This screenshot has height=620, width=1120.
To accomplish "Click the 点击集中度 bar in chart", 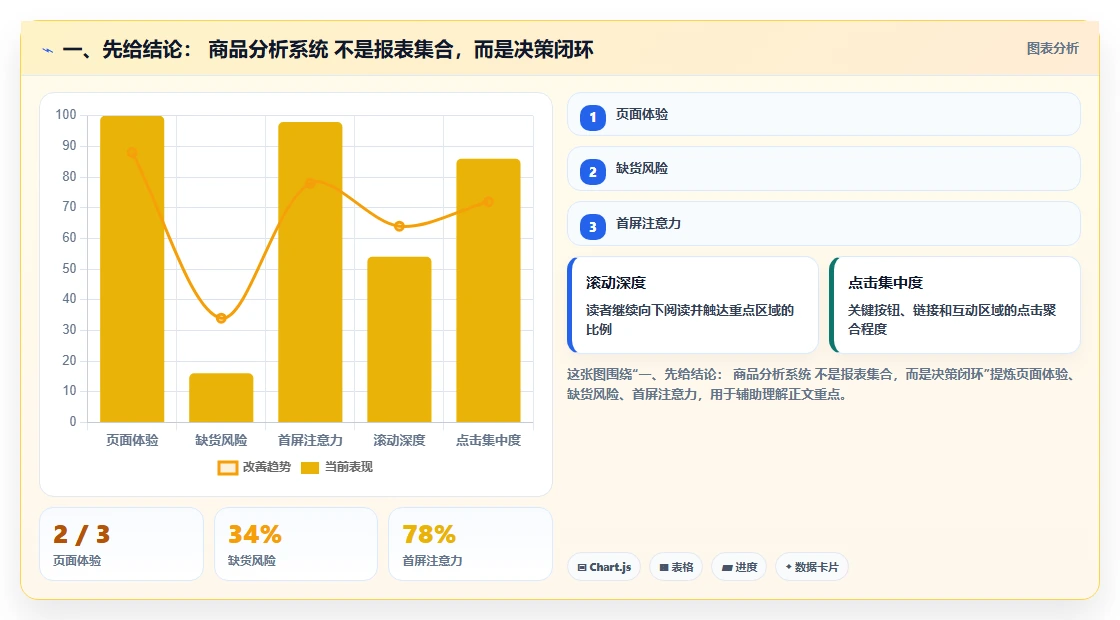I will pyautogui.click(x=489, y=291).
